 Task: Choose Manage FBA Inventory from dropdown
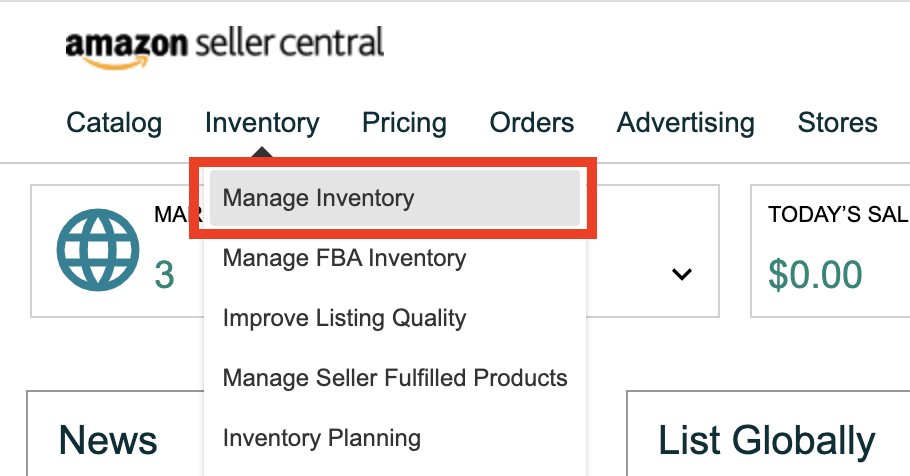pyautogui.click(x=344, y=258)
